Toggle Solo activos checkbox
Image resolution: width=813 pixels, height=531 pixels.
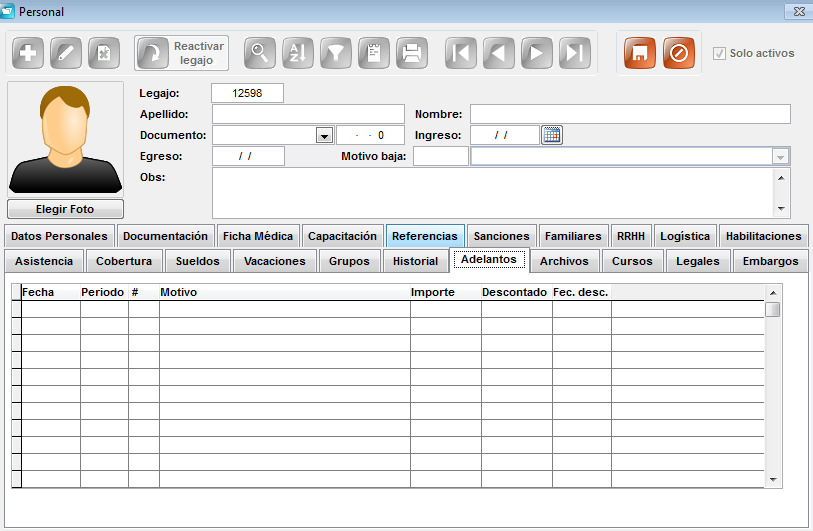tap(719, 53)
